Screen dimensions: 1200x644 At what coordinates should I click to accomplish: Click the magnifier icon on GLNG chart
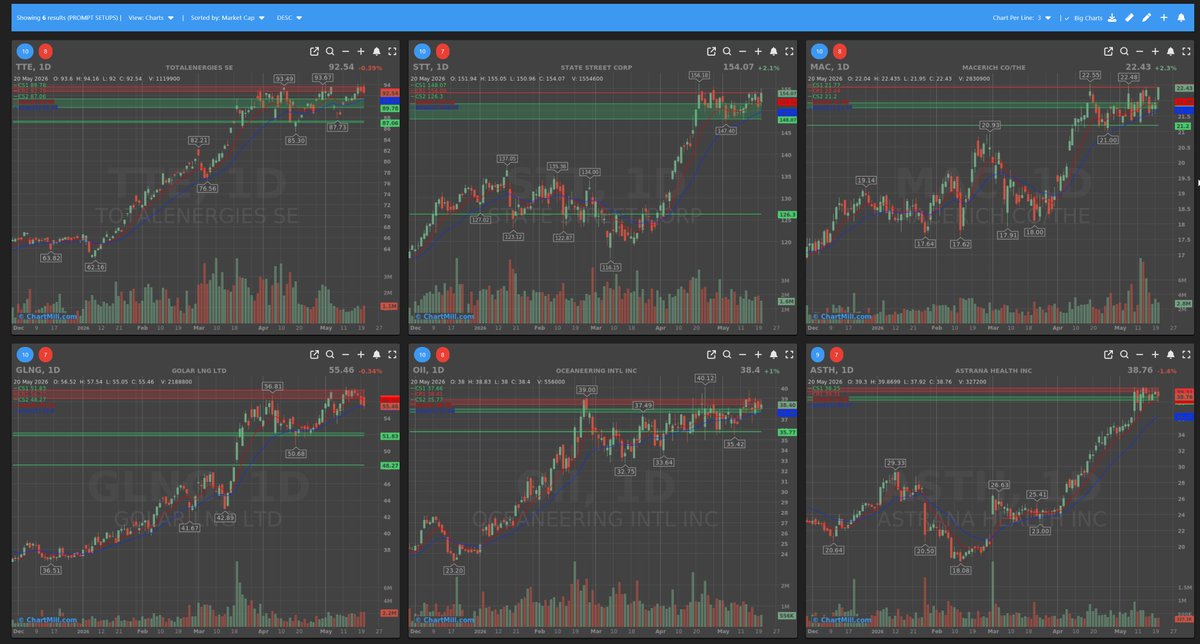click(330, 354)
